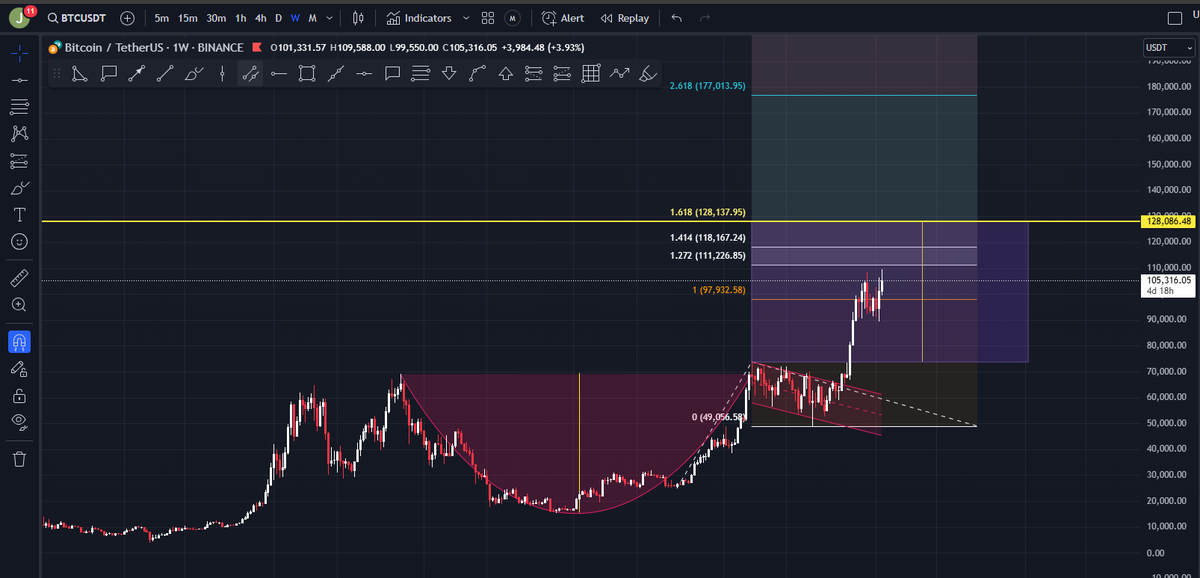The width and height of the screenshot is (1200, 578).
Task: Select the highlighted parallel channel tool
Action: (251, 73)
